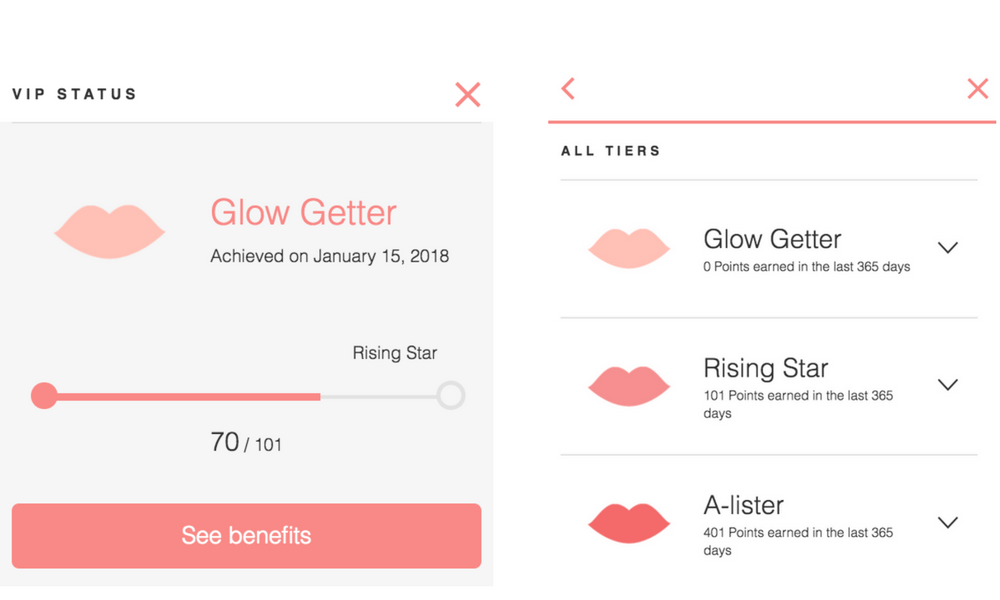
Task: Open the See benefits button
Action: [x=246, y=536]
